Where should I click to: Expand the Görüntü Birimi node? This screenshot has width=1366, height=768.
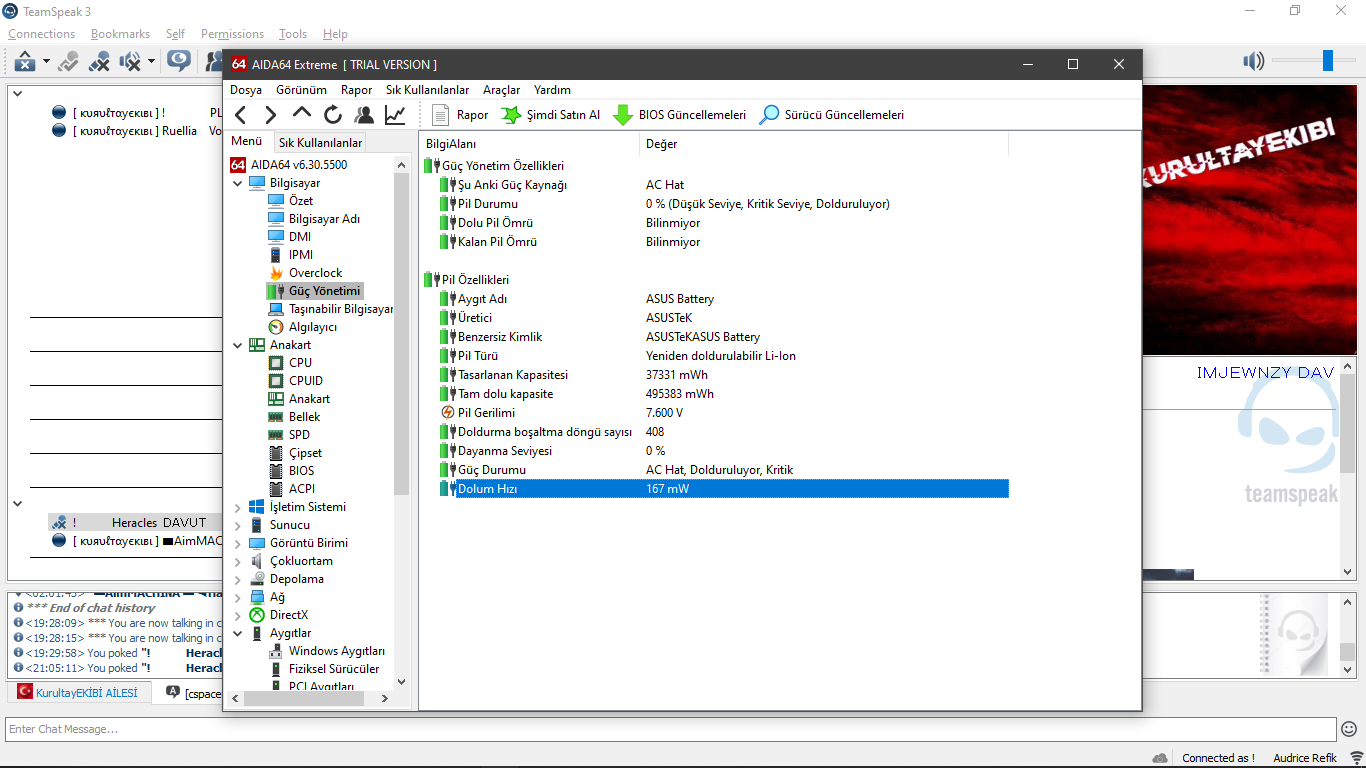(x=237, y=543)
